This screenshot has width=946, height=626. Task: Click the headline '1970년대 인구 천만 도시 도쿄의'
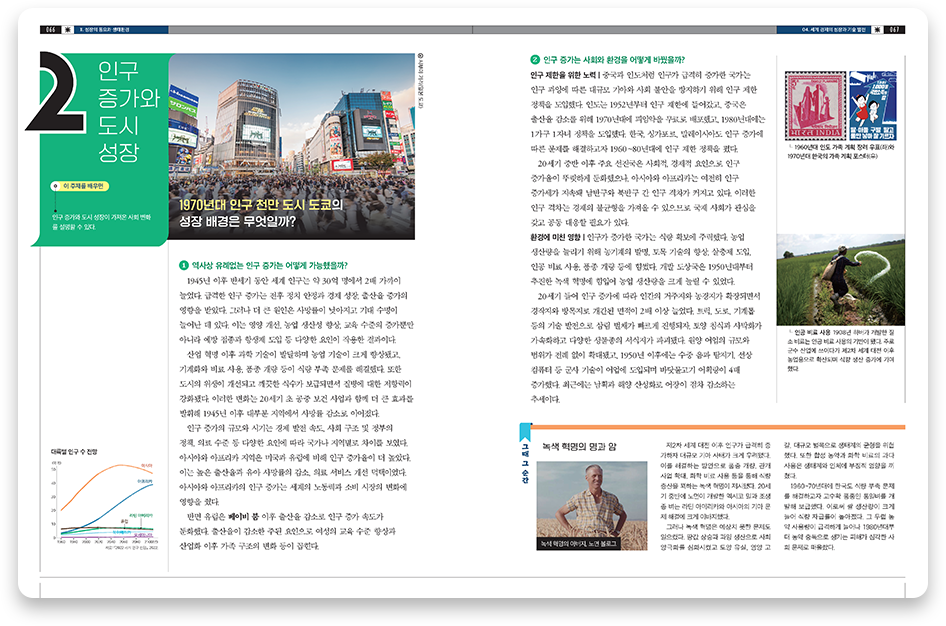click(x=261, y=205)
